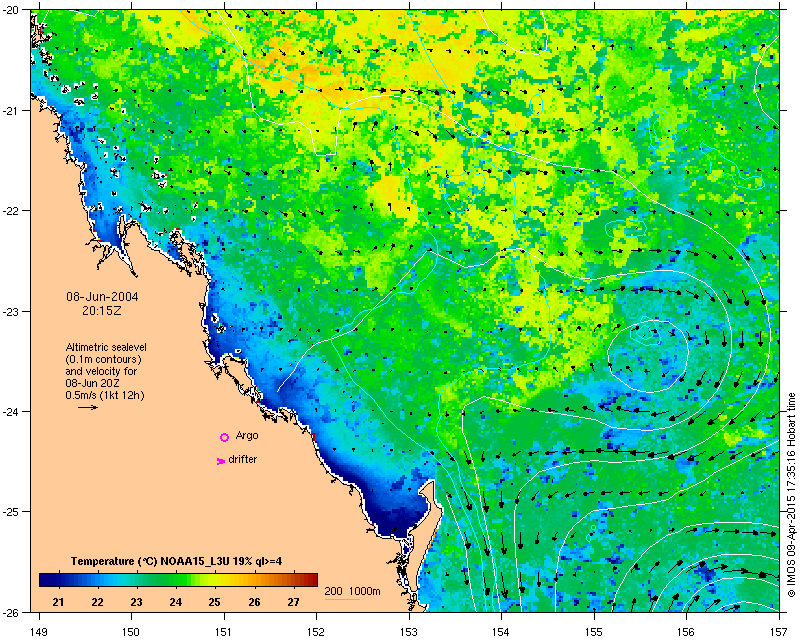Click the '08-Jun 20Z' caption line
The height and width of the screenshot is (640, 800).
92,383
